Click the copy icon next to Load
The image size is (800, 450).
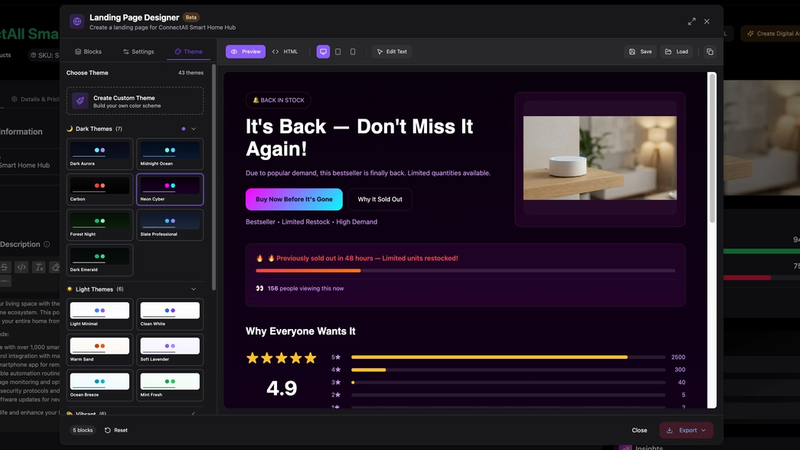point(710,52)
